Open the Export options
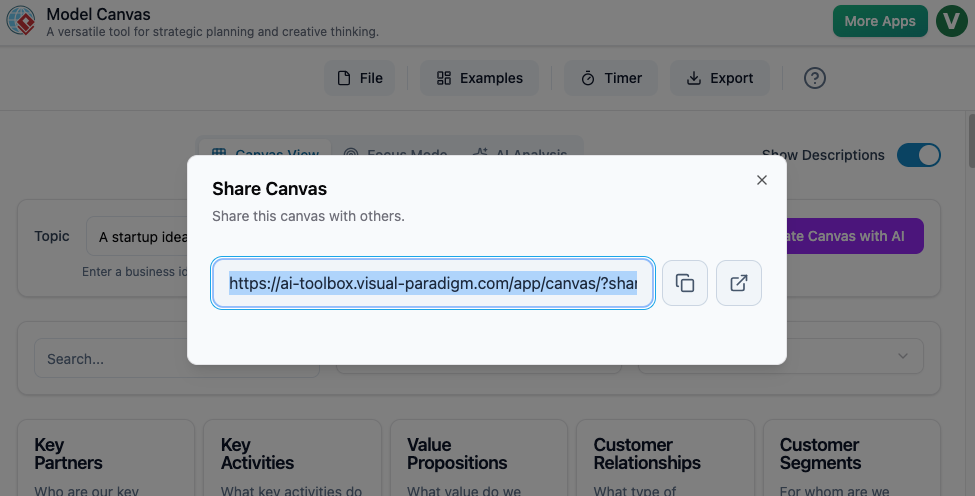 click(x=719, y=78)
